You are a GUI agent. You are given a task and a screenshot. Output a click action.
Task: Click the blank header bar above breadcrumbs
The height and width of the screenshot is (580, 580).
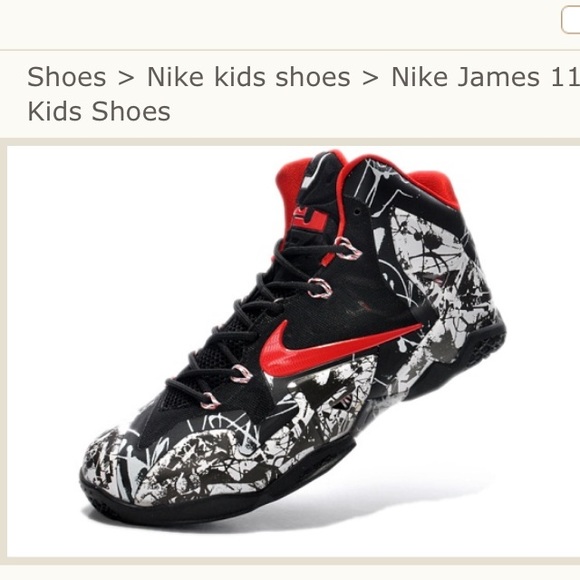coord(277,24)
